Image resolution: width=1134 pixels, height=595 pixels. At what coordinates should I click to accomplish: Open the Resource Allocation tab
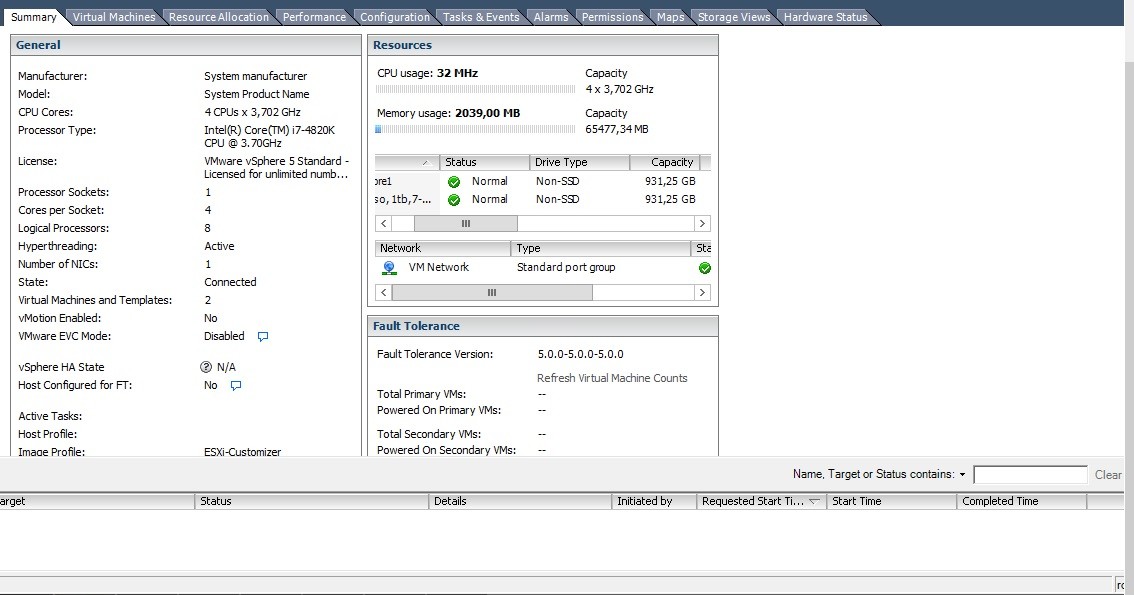[x=218, y=17]
